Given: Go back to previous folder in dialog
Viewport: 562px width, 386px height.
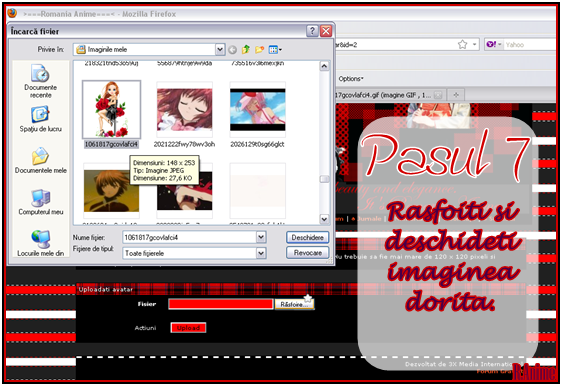Looking at the screenshot, I should [x=232, y=50].
